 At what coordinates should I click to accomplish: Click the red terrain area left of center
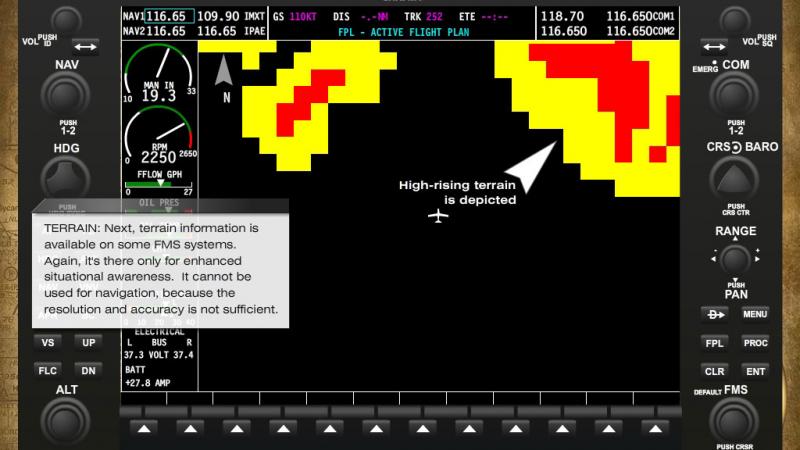click(x=311, y=103)
